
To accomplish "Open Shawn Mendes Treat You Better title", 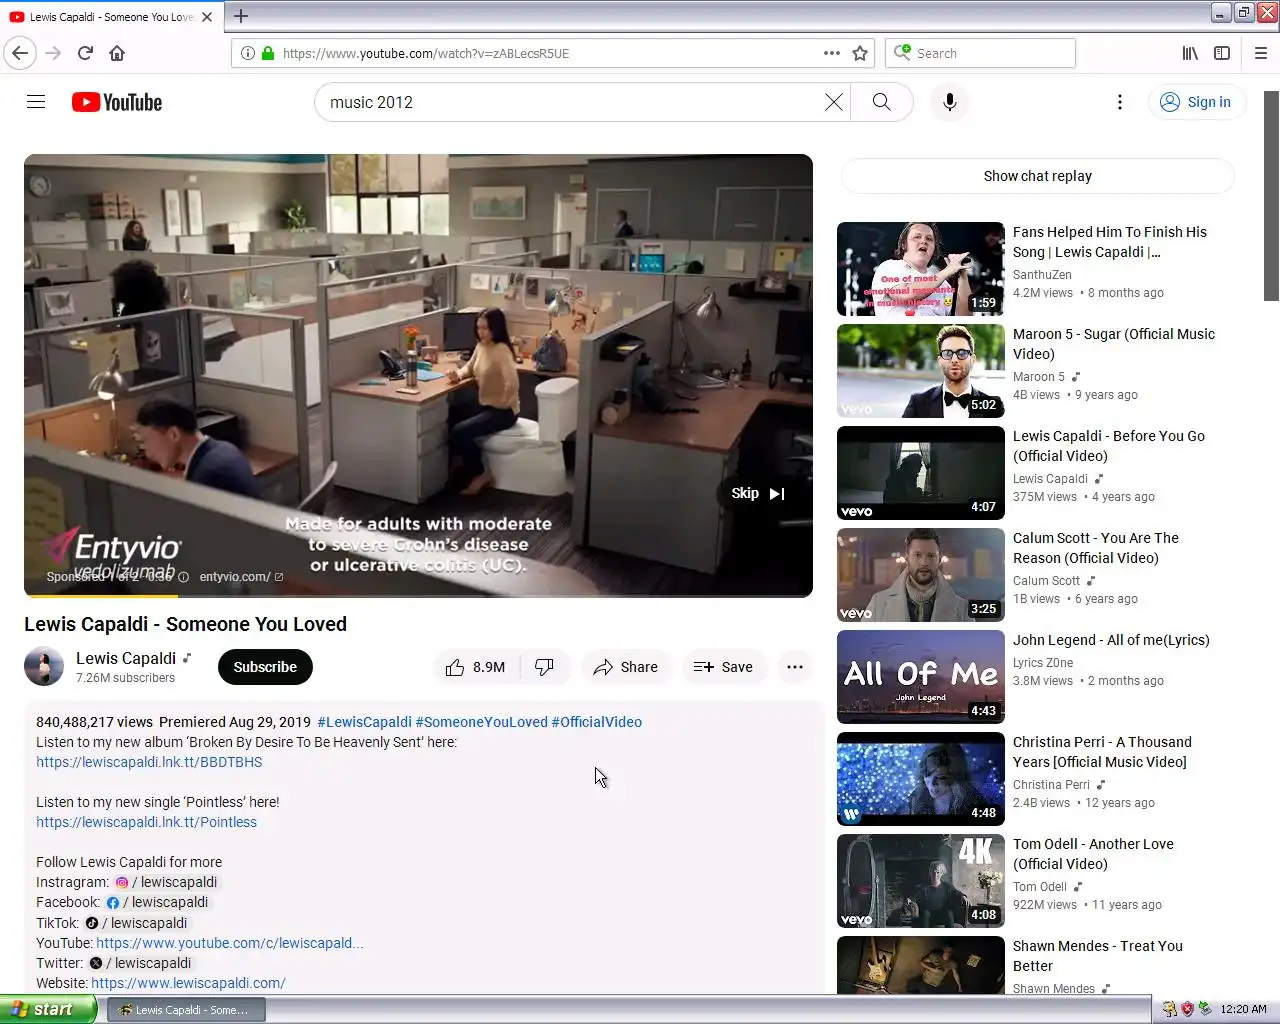I will tap(1098, 956).
